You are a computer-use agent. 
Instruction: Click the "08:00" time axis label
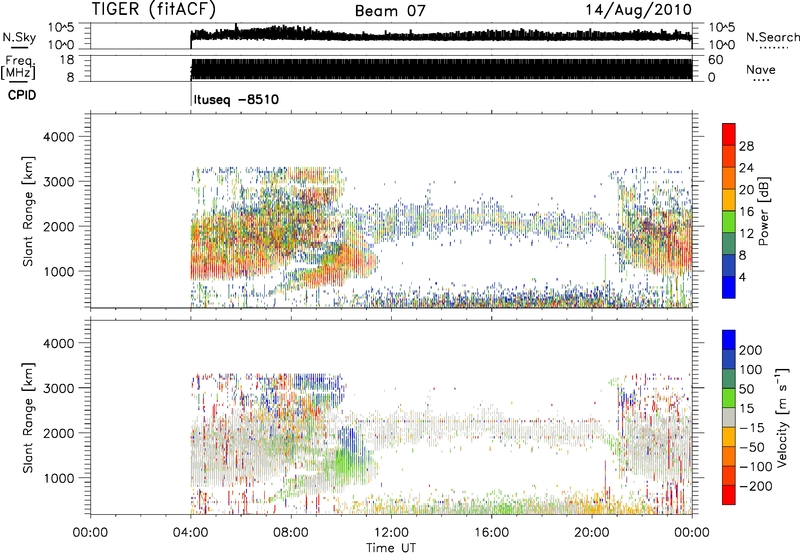point(291,533)
